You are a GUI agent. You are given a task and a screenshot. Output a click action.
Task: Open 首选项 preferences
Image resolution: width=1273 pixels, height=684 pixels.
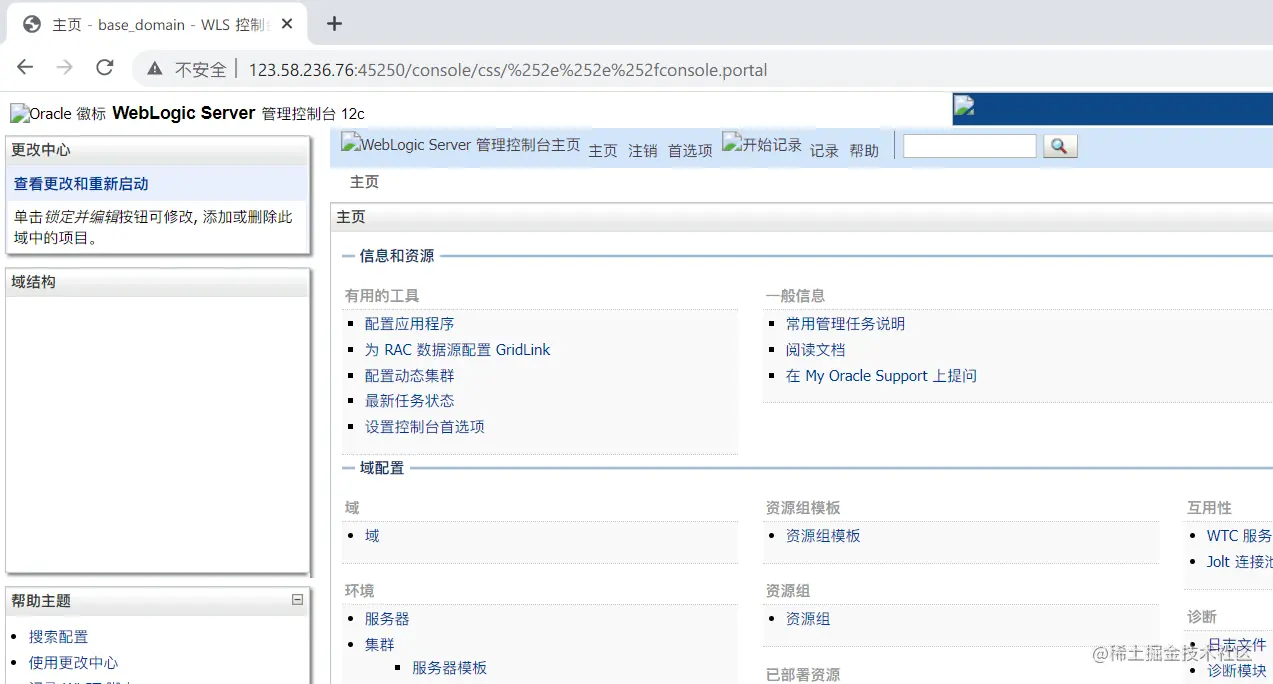coord(690,151)
